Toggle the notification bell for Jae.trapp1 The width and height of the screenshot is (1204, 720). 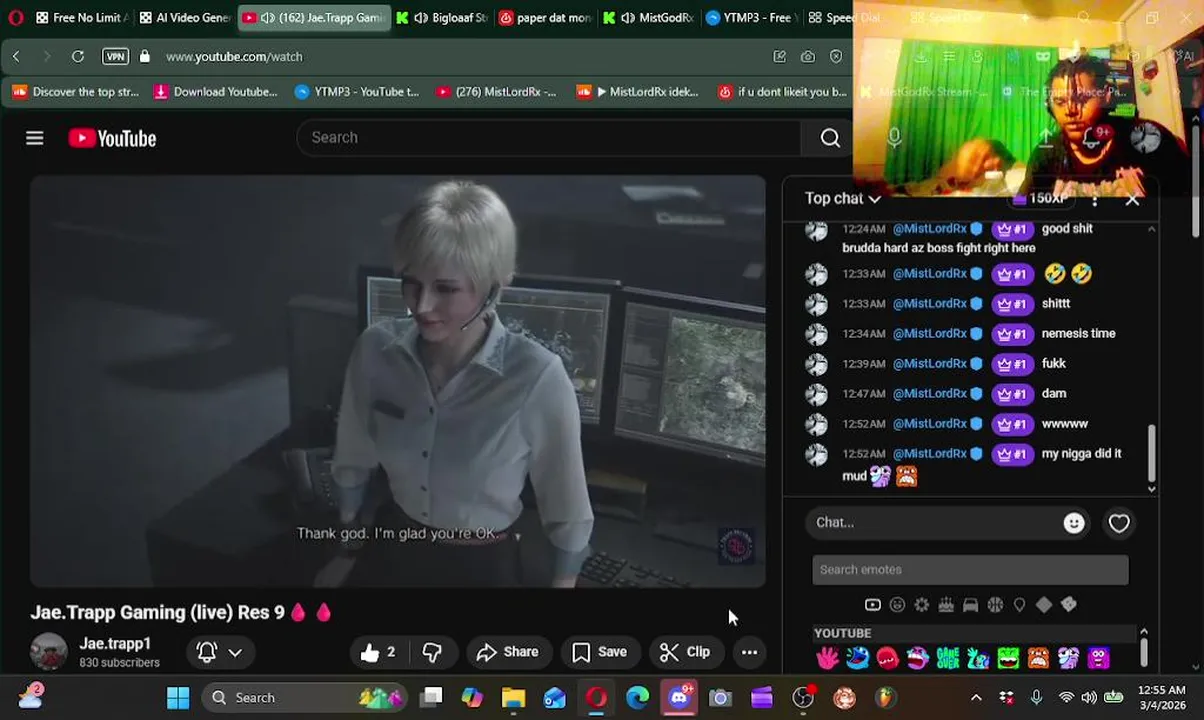tap(207, 652)
